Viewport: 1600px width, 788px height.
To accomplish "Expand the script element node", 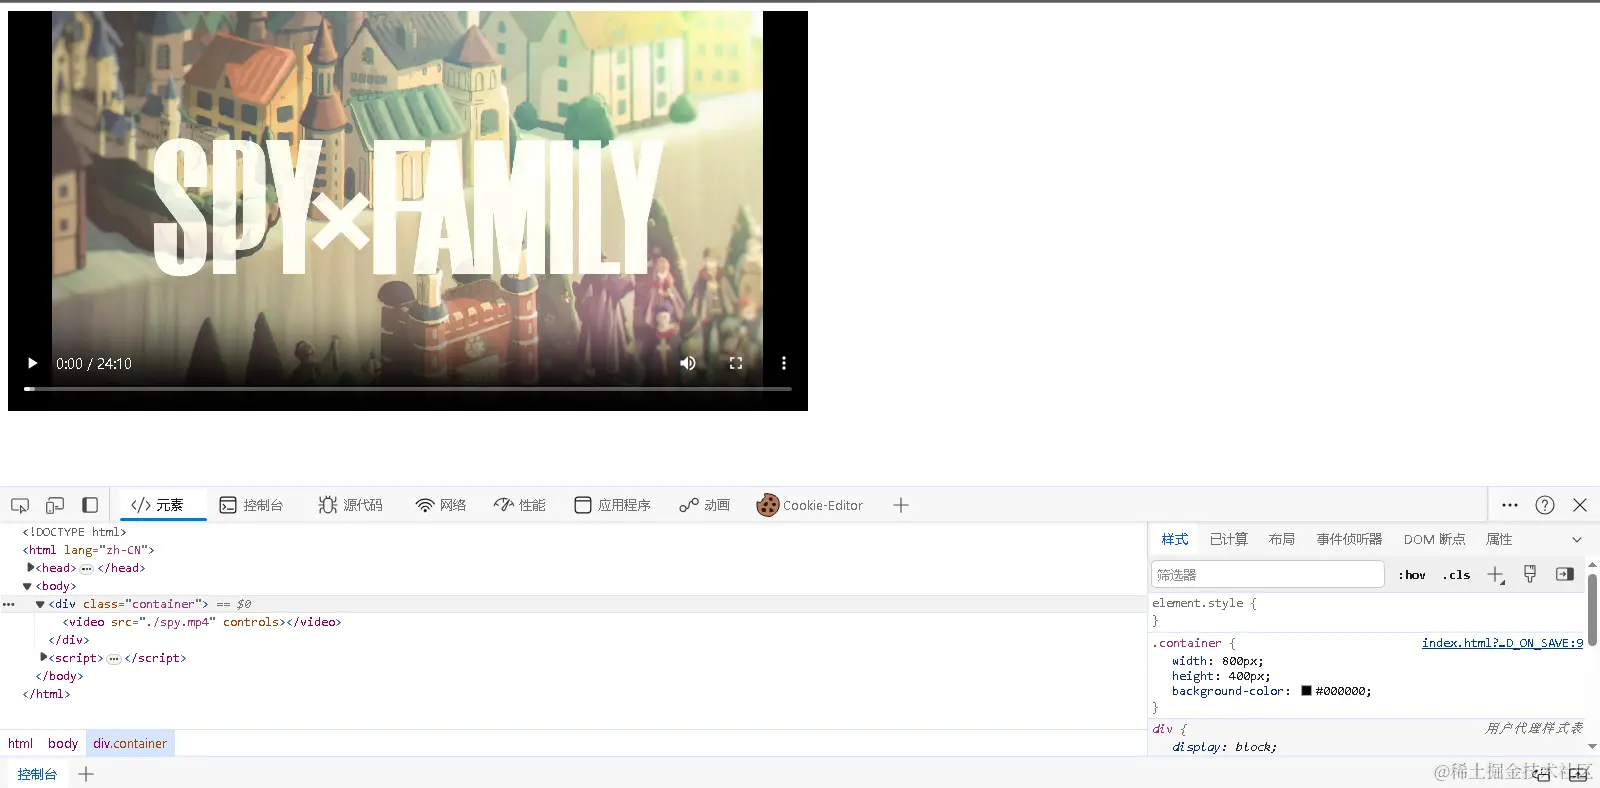I will point(43,658).
